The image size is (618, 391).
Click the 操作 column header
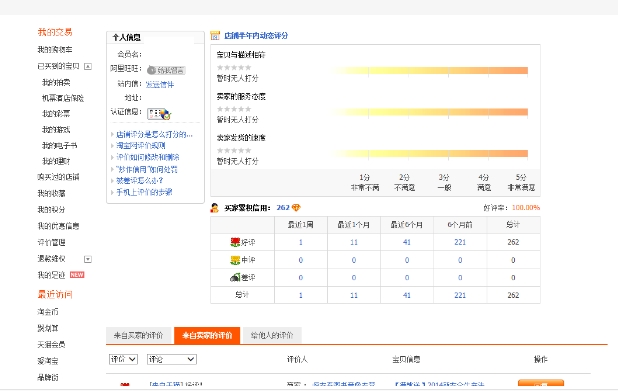[x=540, y=359]
